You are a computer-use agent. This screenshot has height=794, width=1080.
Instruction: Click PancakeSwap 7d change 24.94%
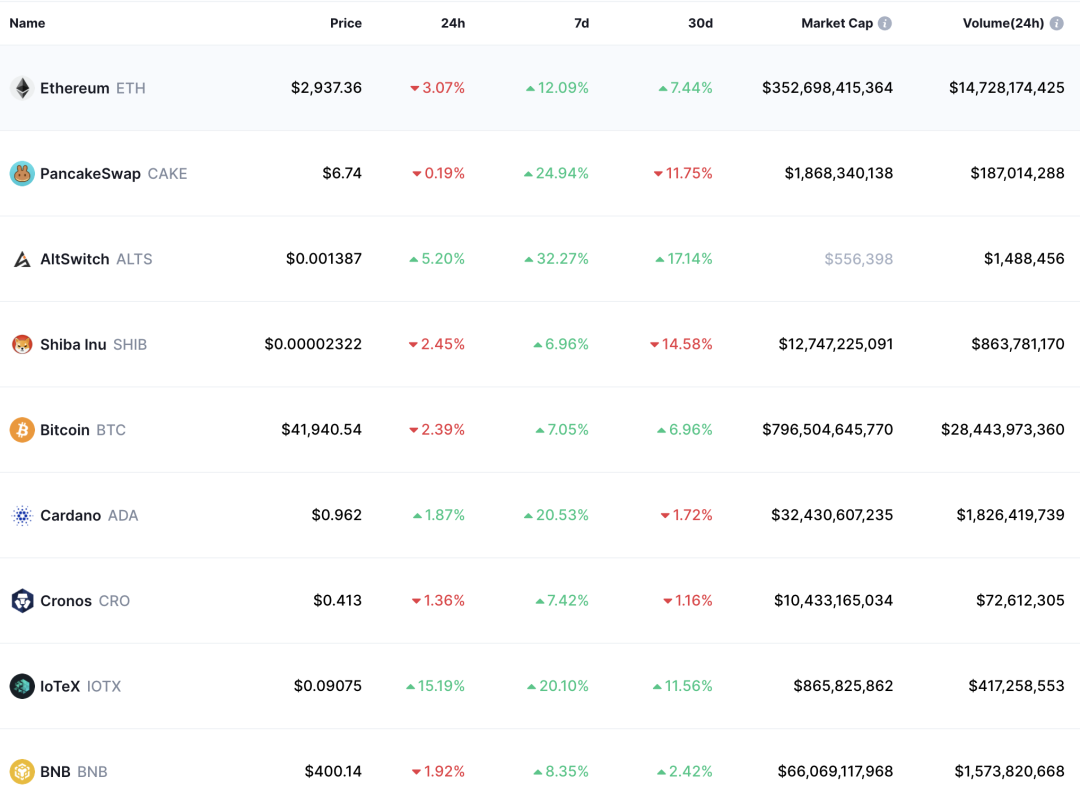coord(557,174)
